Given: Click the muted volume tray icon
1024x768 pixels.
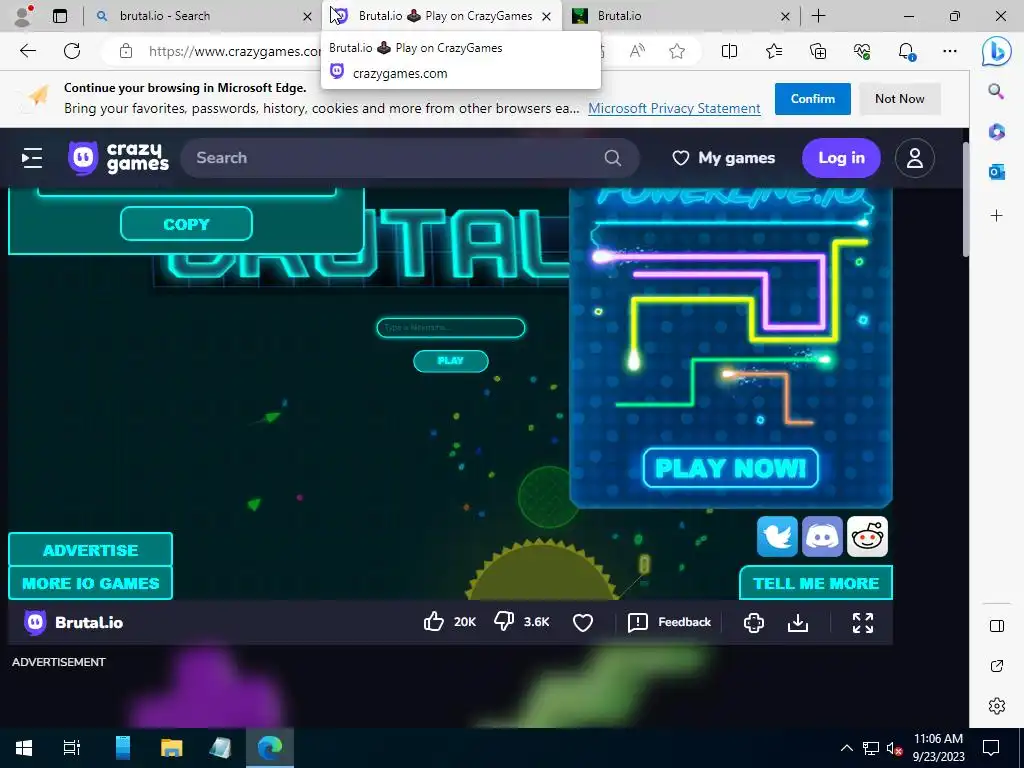Looking at the screenshot, I should (894, 748).
